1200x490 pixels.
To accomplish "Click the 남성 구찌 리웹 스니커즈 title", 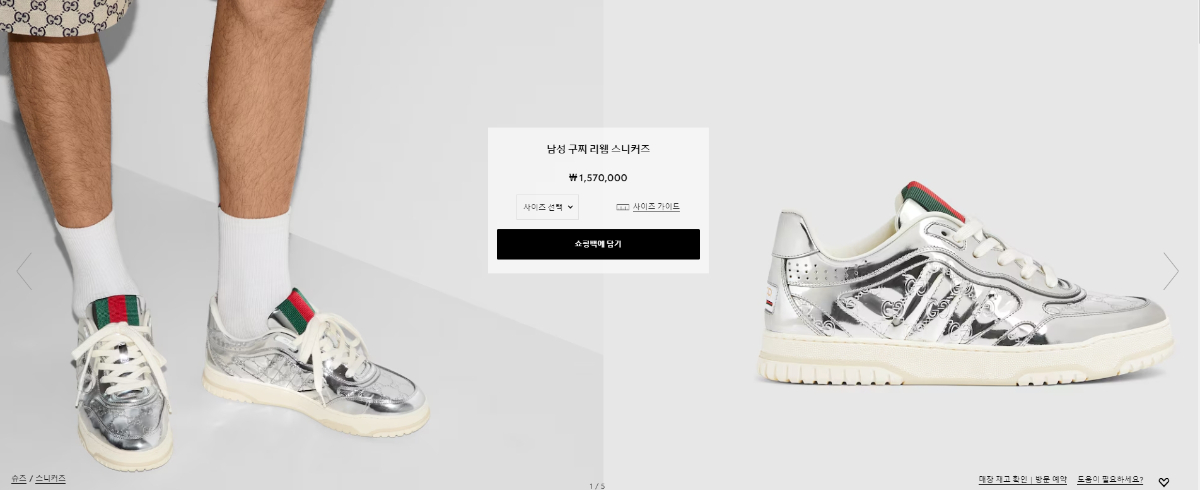I will coord(598,149).
